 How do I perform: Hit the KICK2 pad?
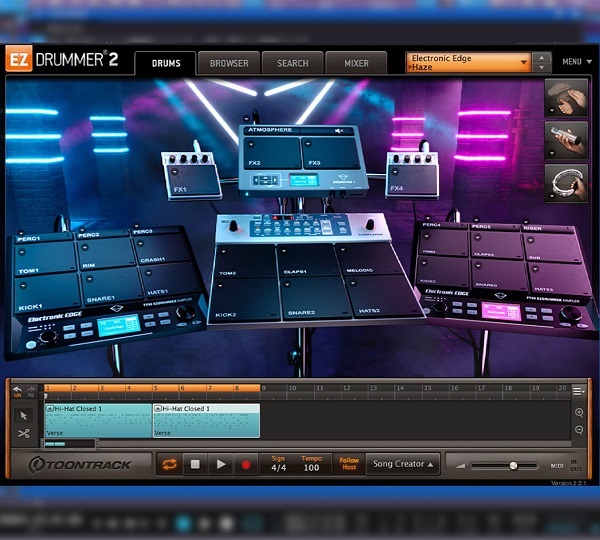tap(246, 299)
